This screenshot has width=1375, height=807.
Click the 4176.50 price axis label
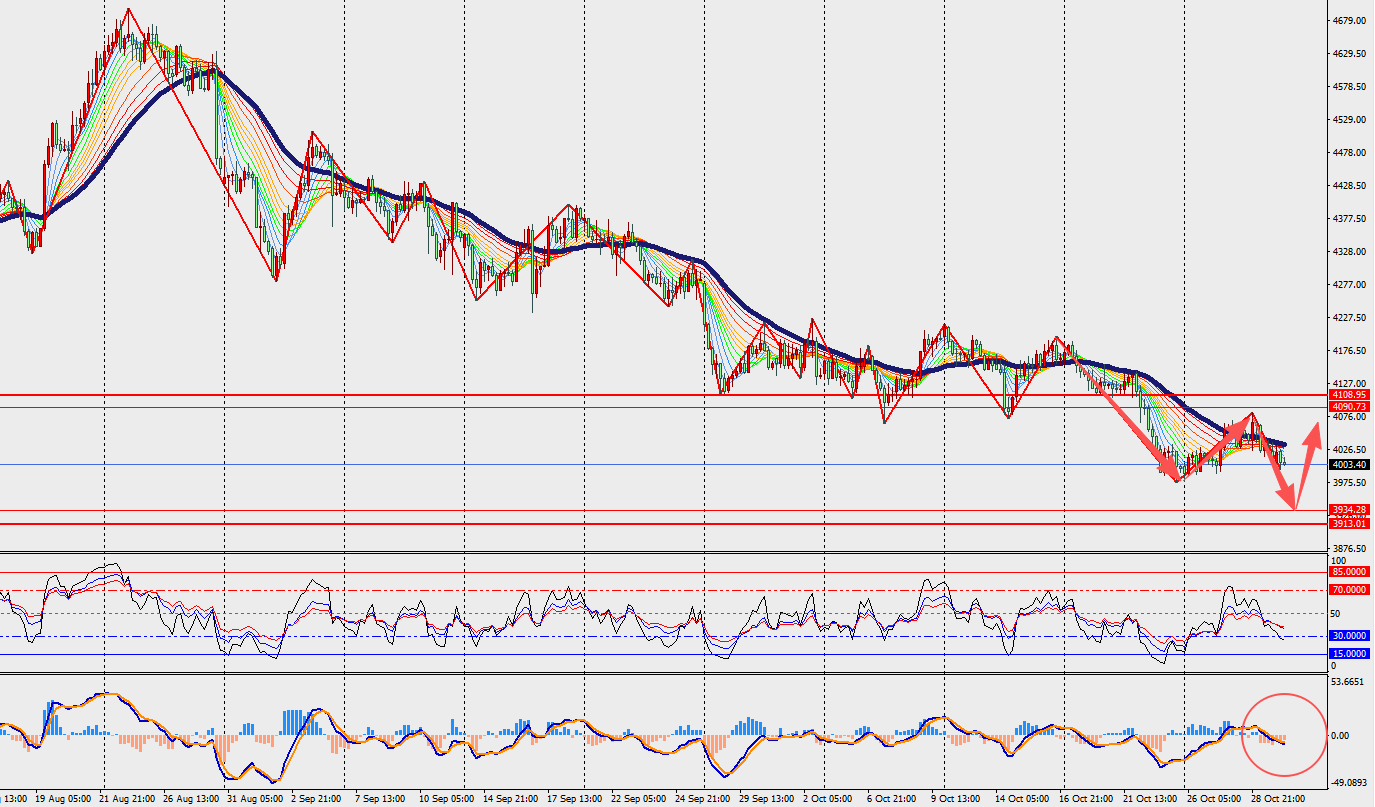pos(1349,351)
